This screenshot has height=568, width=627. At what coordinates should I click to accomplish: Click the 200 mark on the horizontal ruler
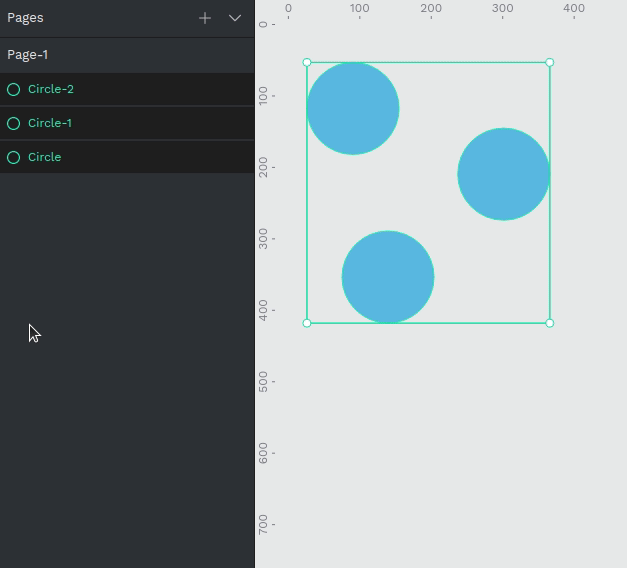431,9
